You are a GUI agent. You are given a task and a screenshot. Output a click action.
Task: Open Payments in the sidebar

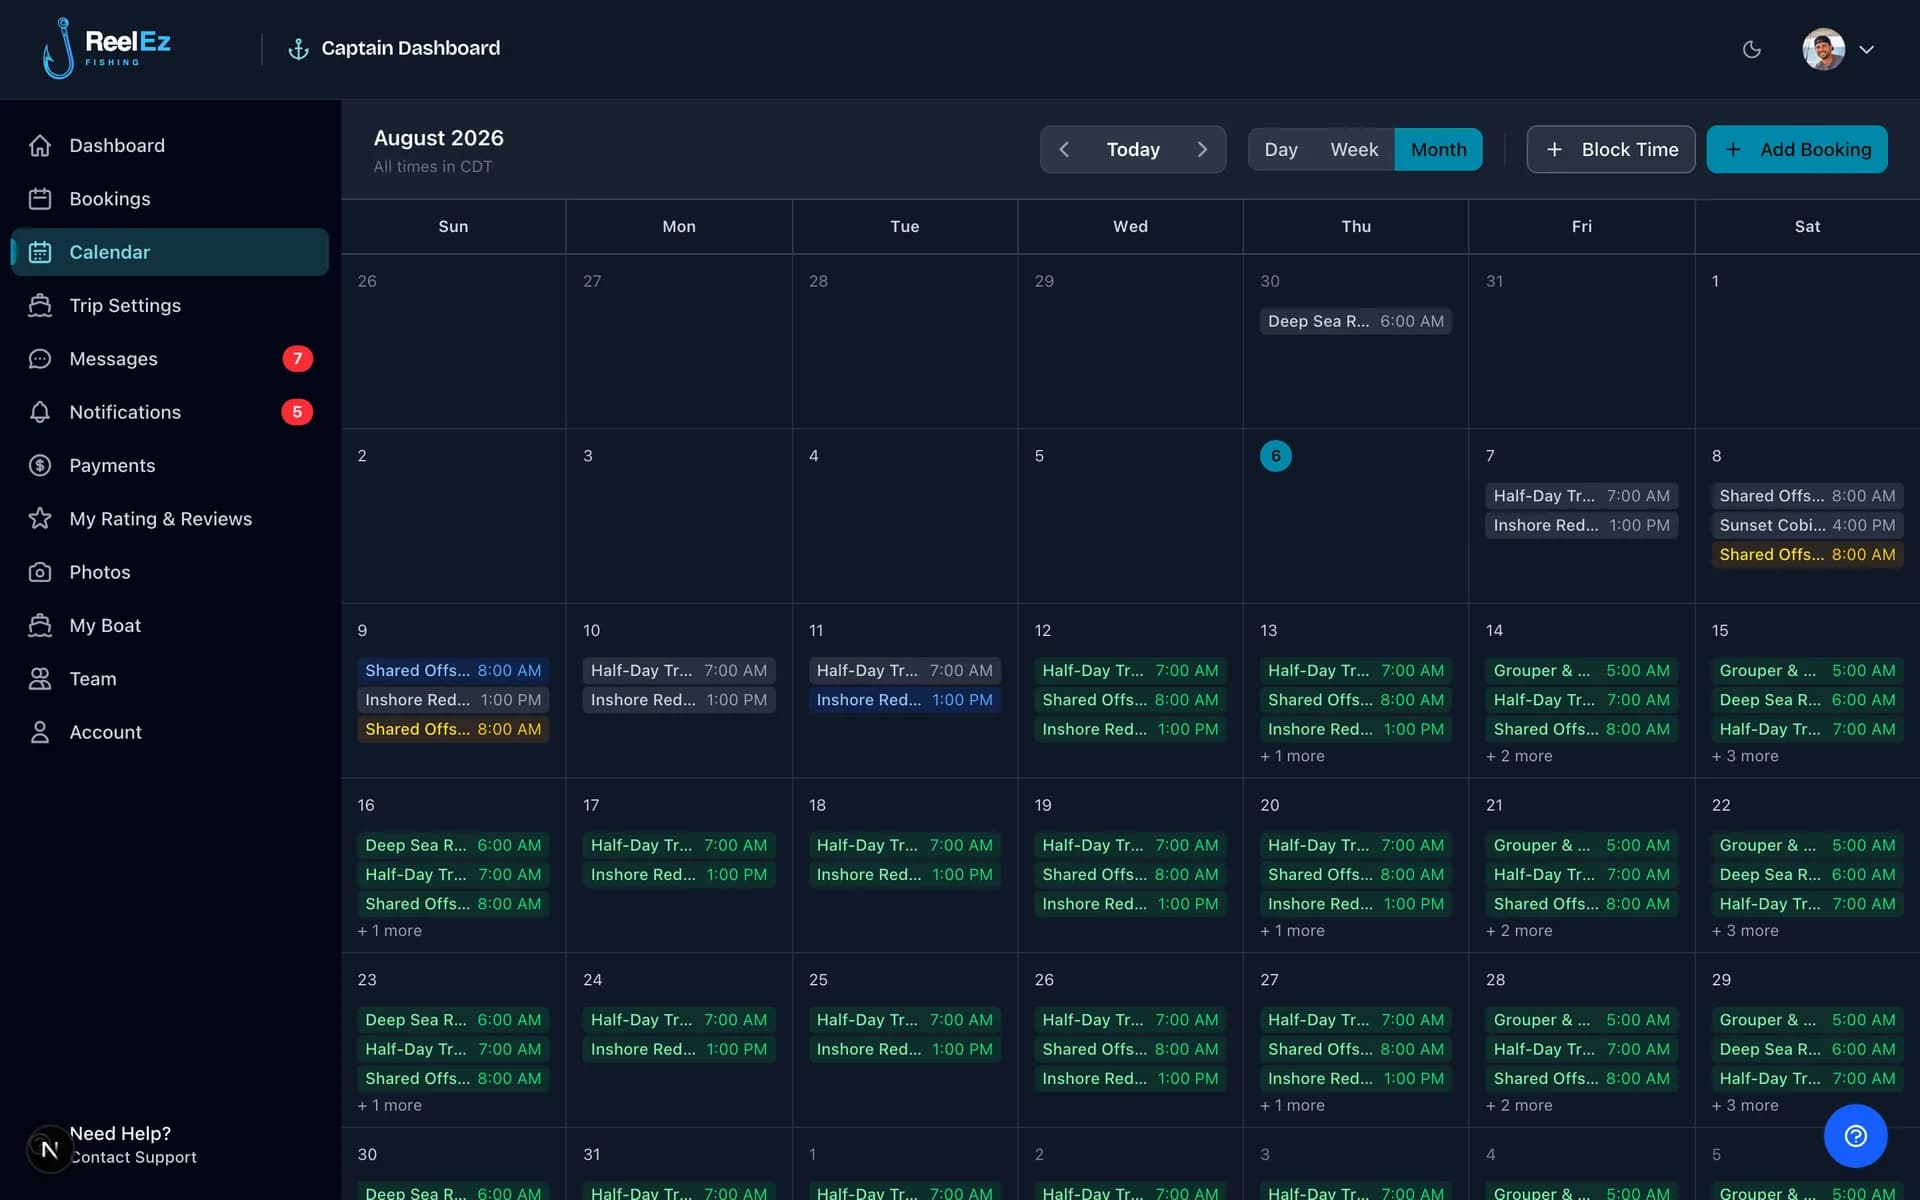tap(170, 465)
